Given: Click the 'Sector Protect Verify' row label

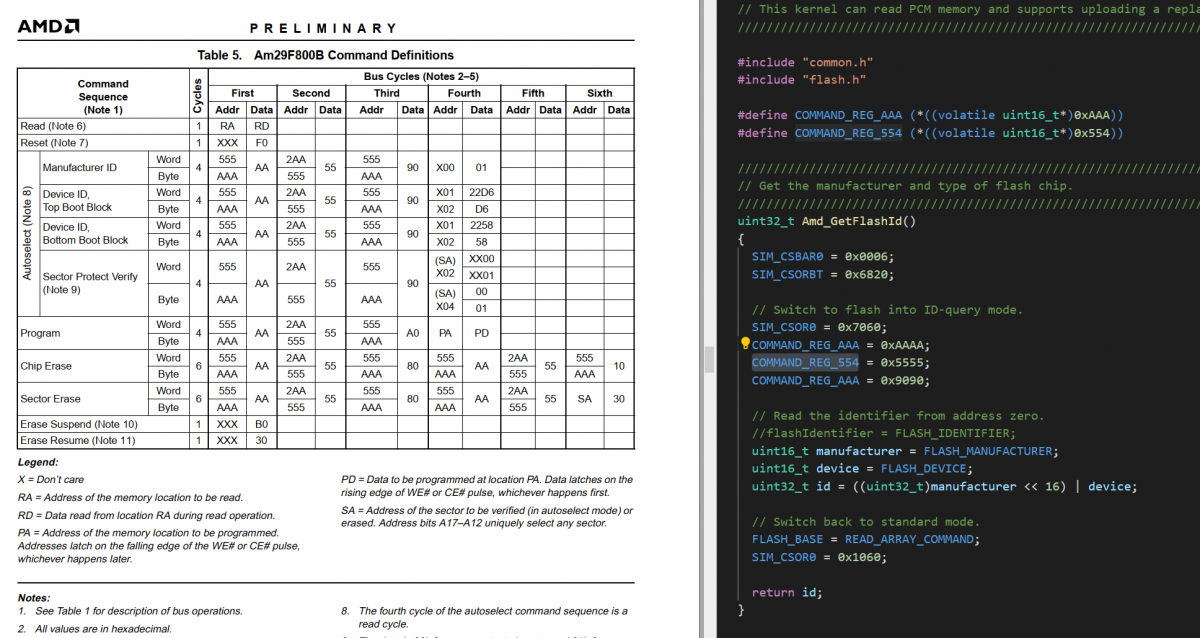Looking at the screenshot, I should tap(91, 276).
